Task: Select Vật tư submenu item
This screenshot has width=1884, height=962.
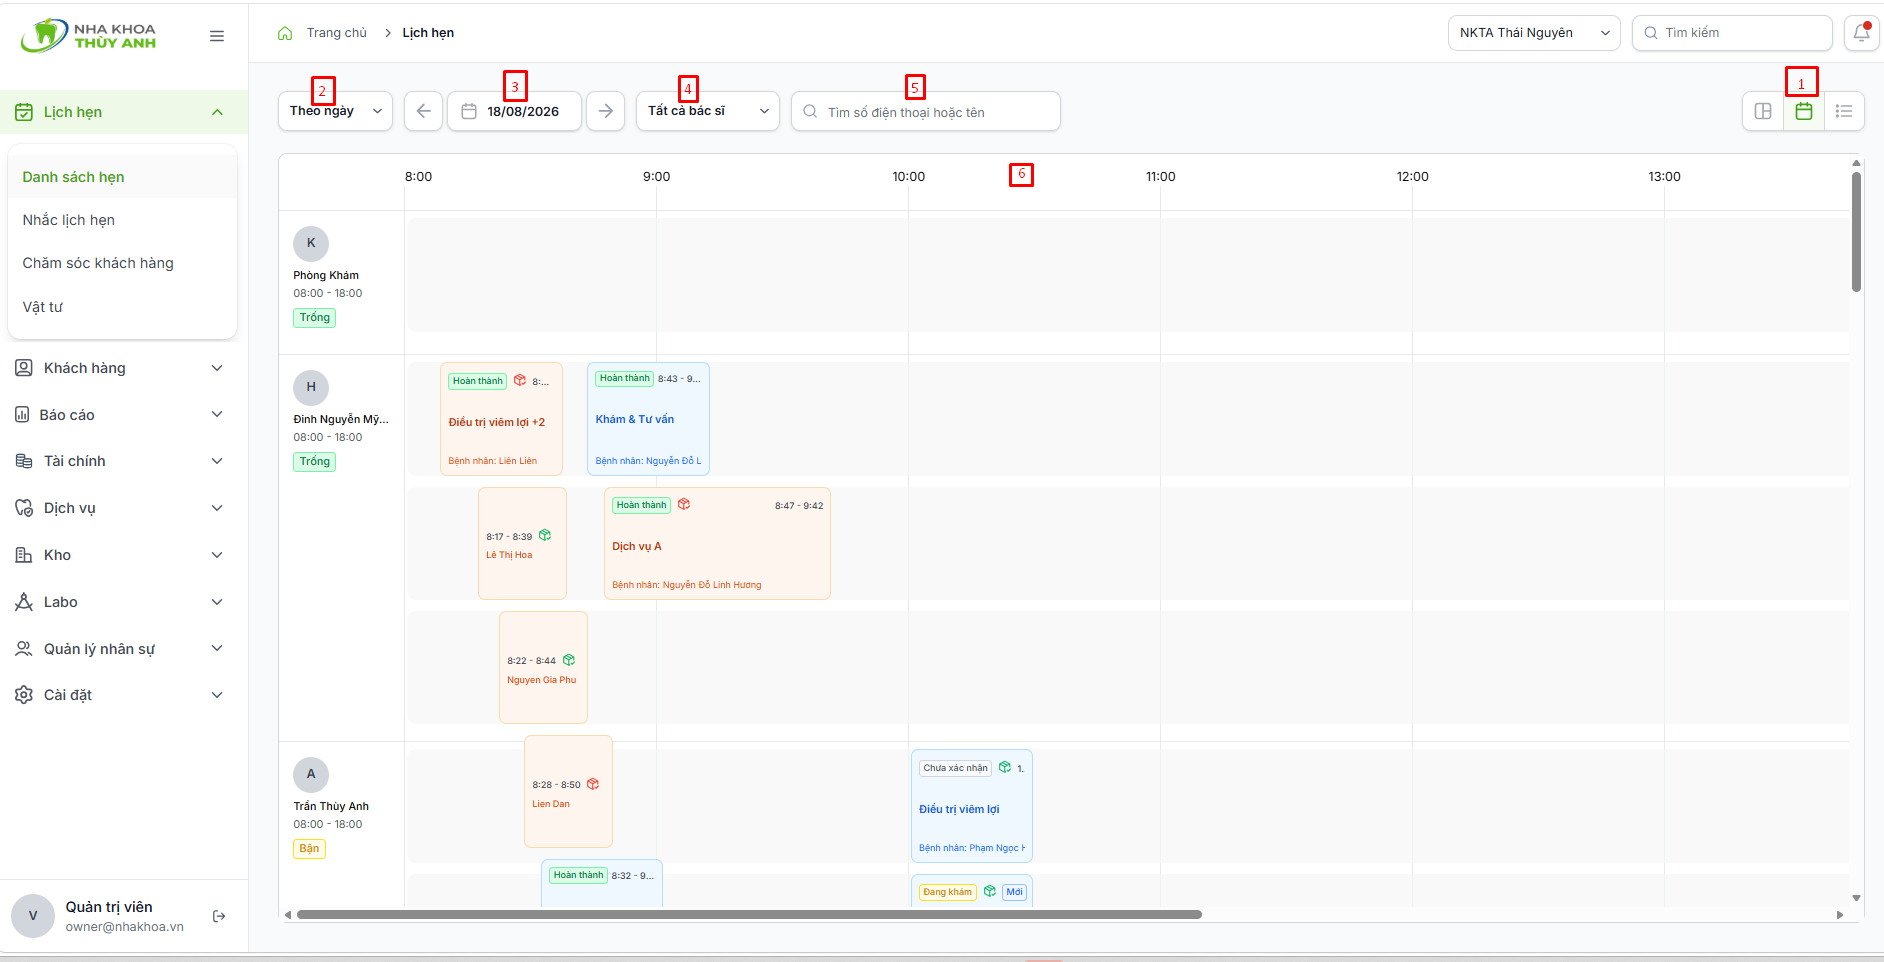Action: coord(122,307)
